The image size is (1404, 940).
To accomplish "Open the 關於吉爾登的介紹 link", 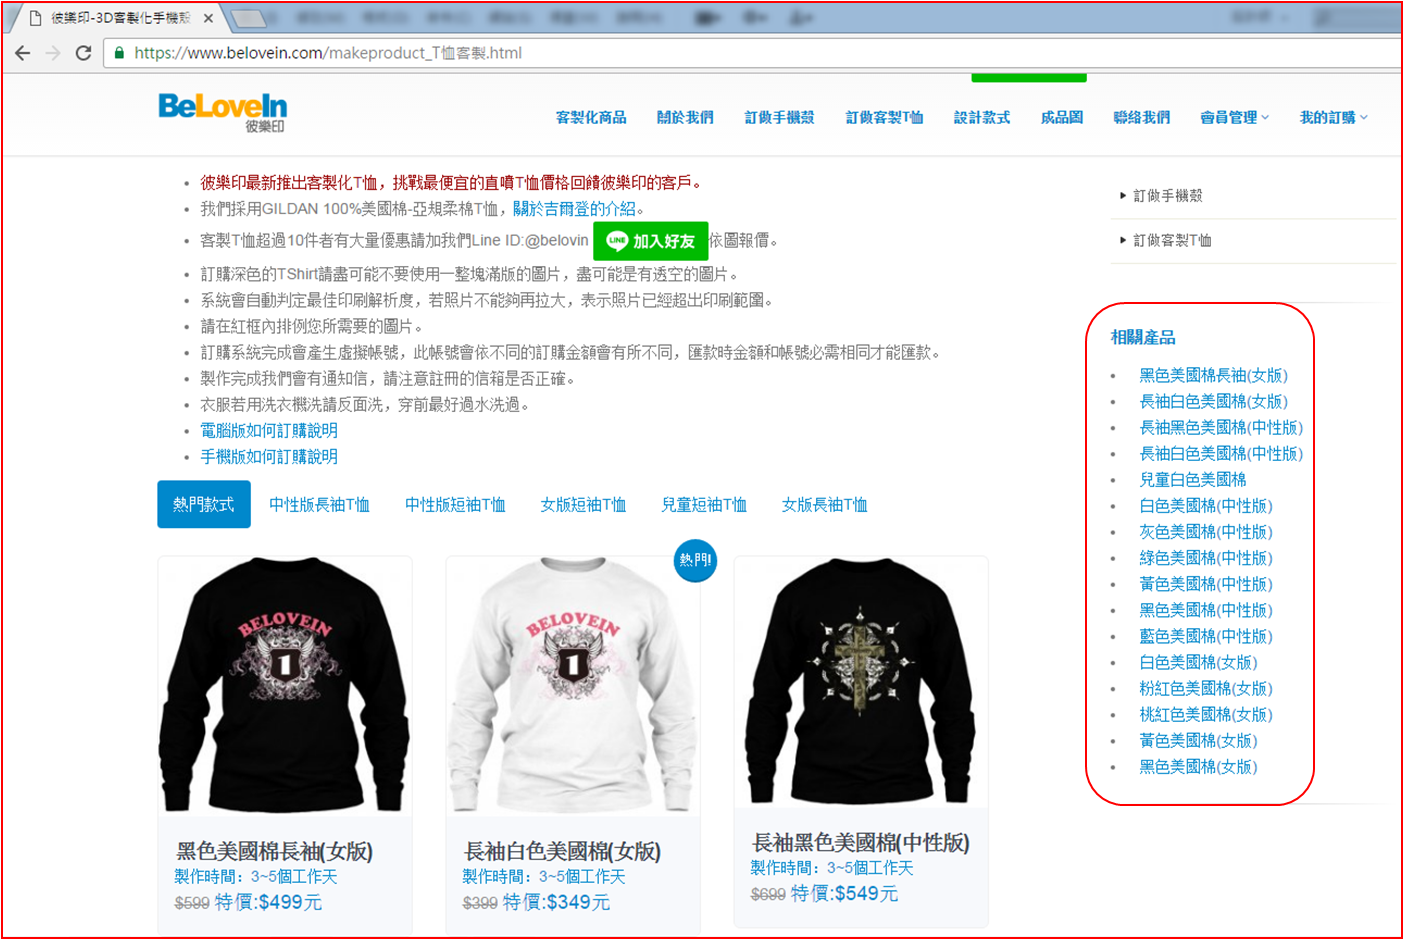I will 574,209.
